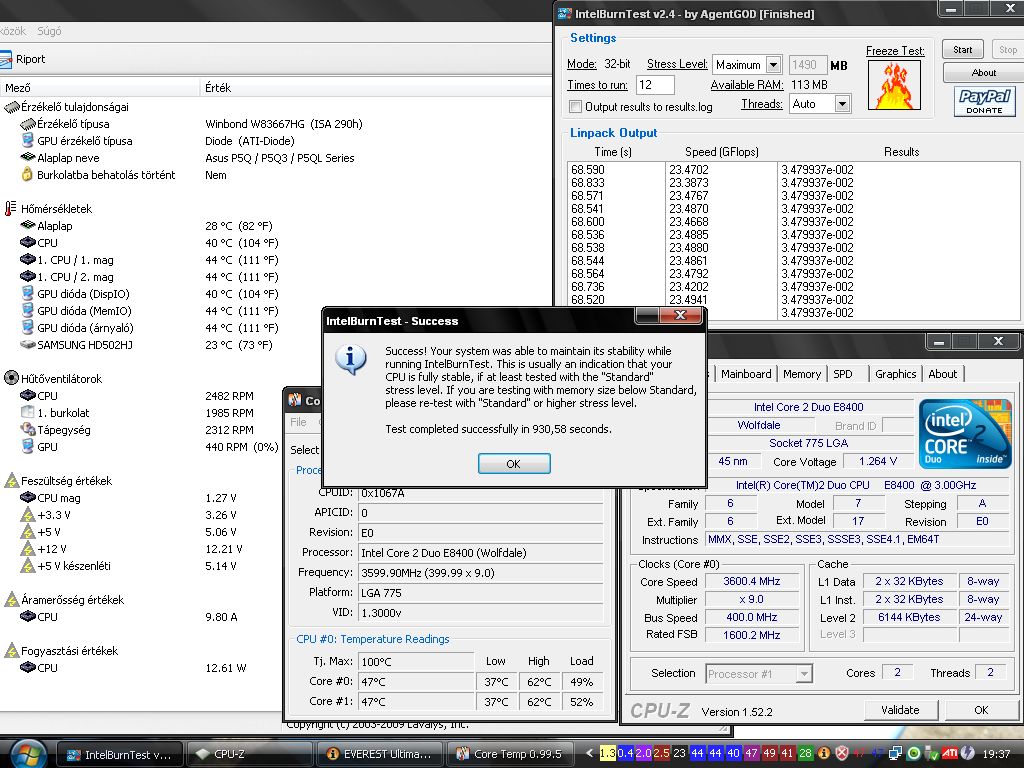Click the blue info icon in the Success dialog

(x=351, y=359)
